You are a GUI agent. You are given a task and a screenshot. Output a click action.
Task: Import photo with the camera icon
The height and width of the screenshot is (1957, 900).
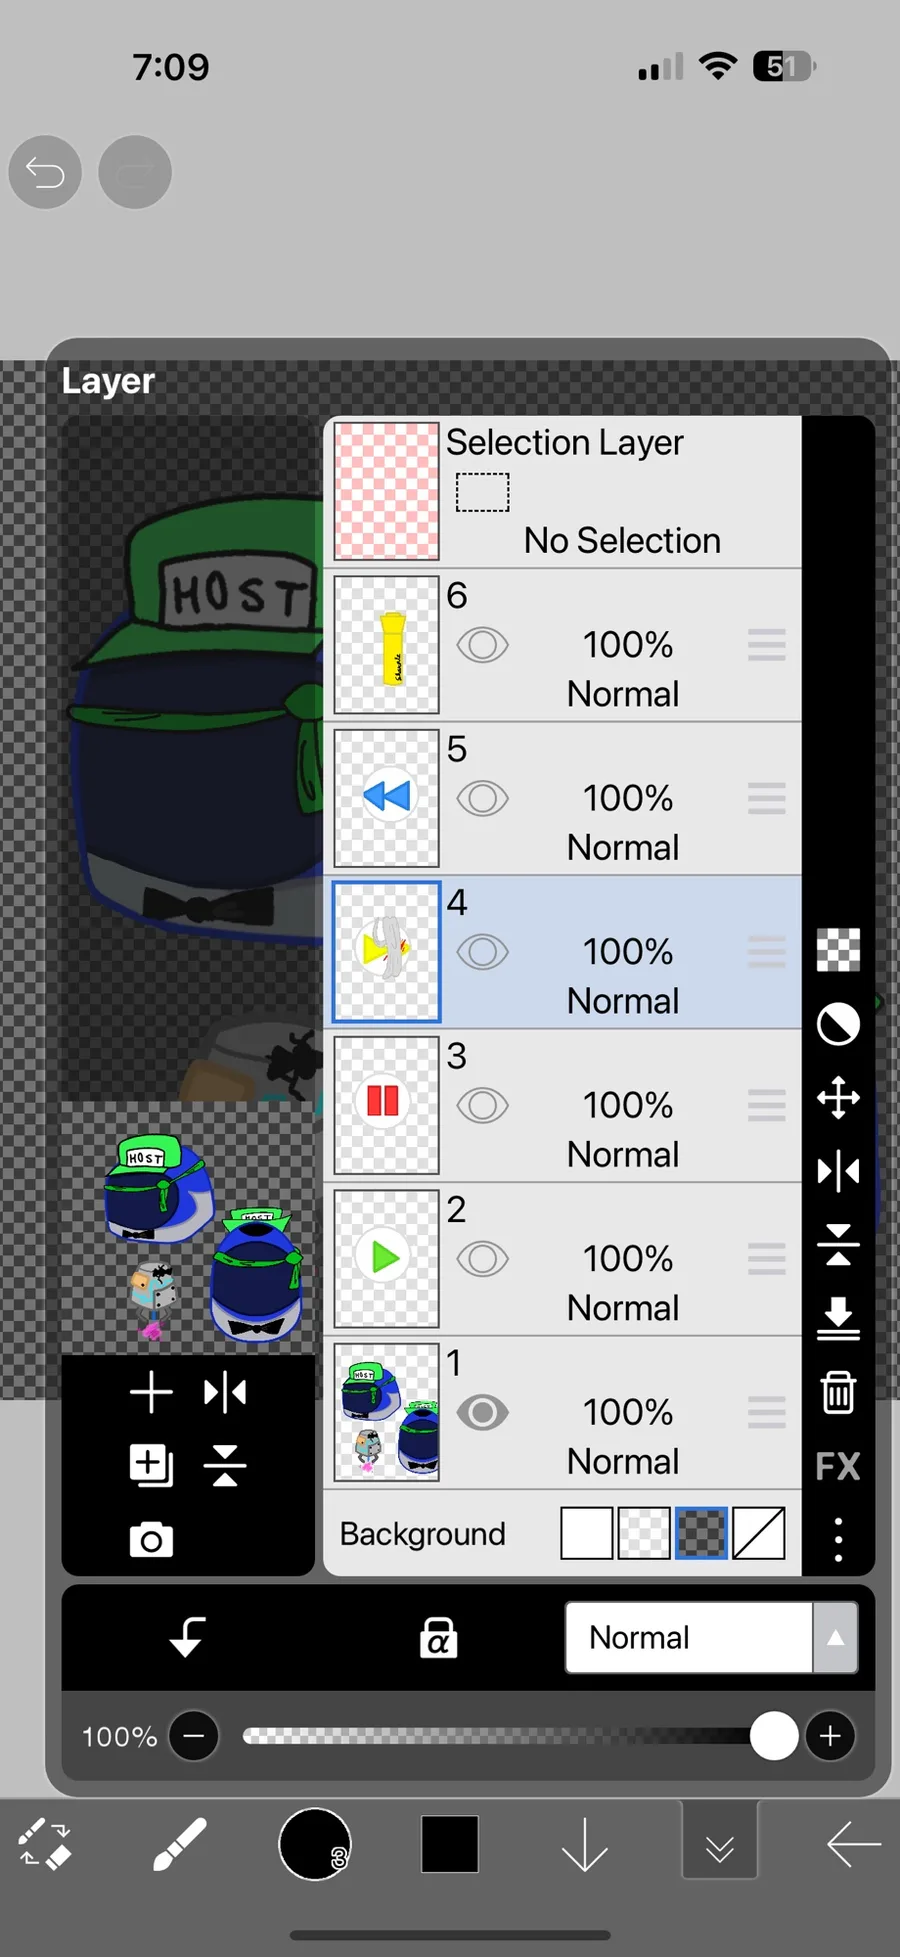151,1540
